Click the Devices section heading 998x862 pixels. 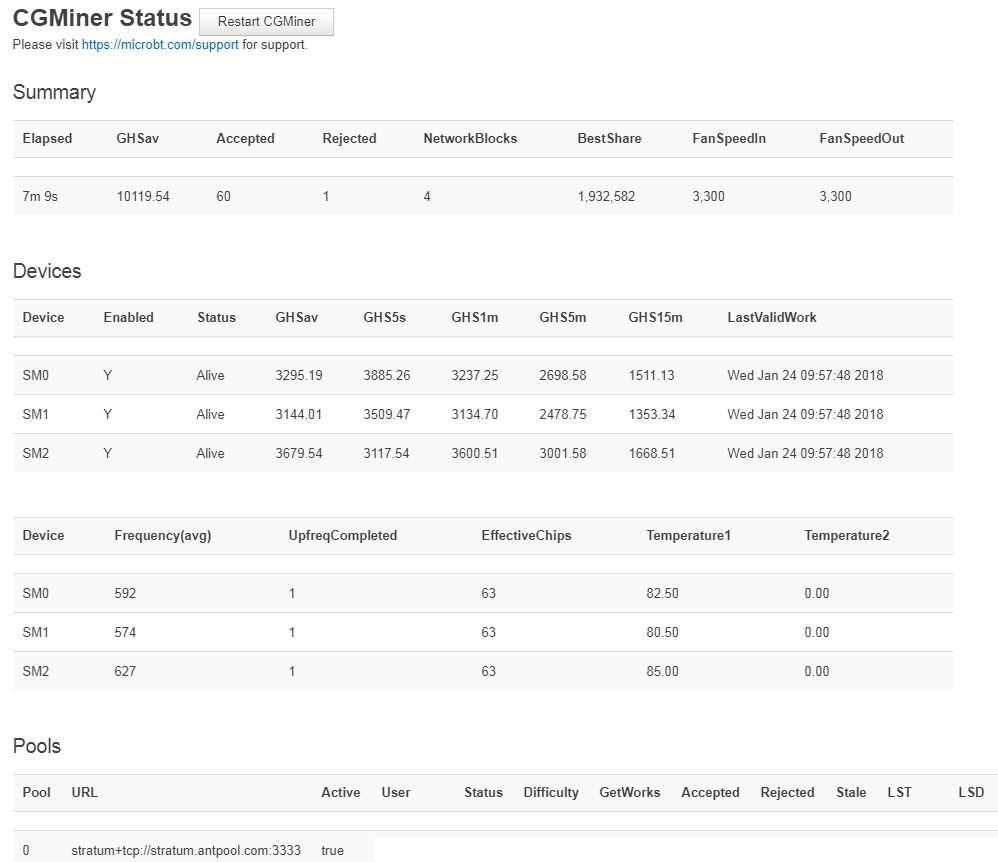tap(47, 271)
